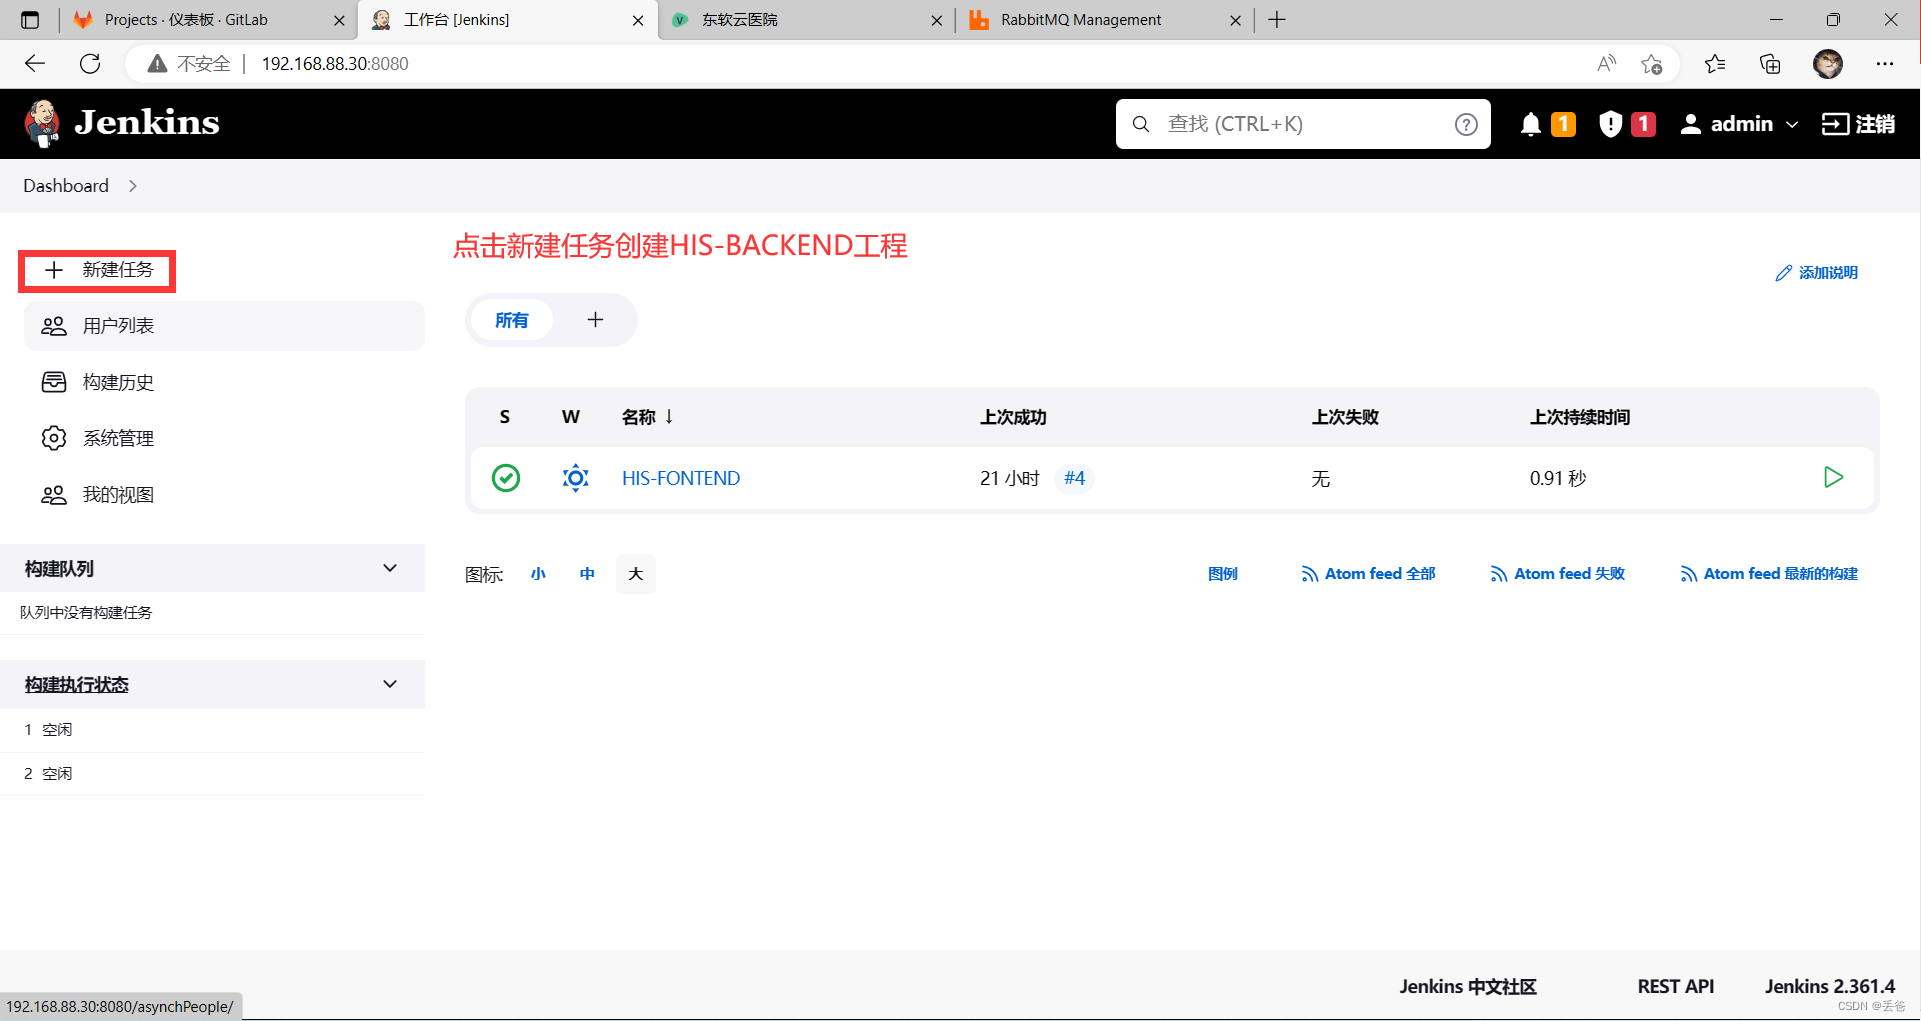The image size is (1921, 1021).
Task: Click the plus icon to add a view
Action: (x=595, y=320)
